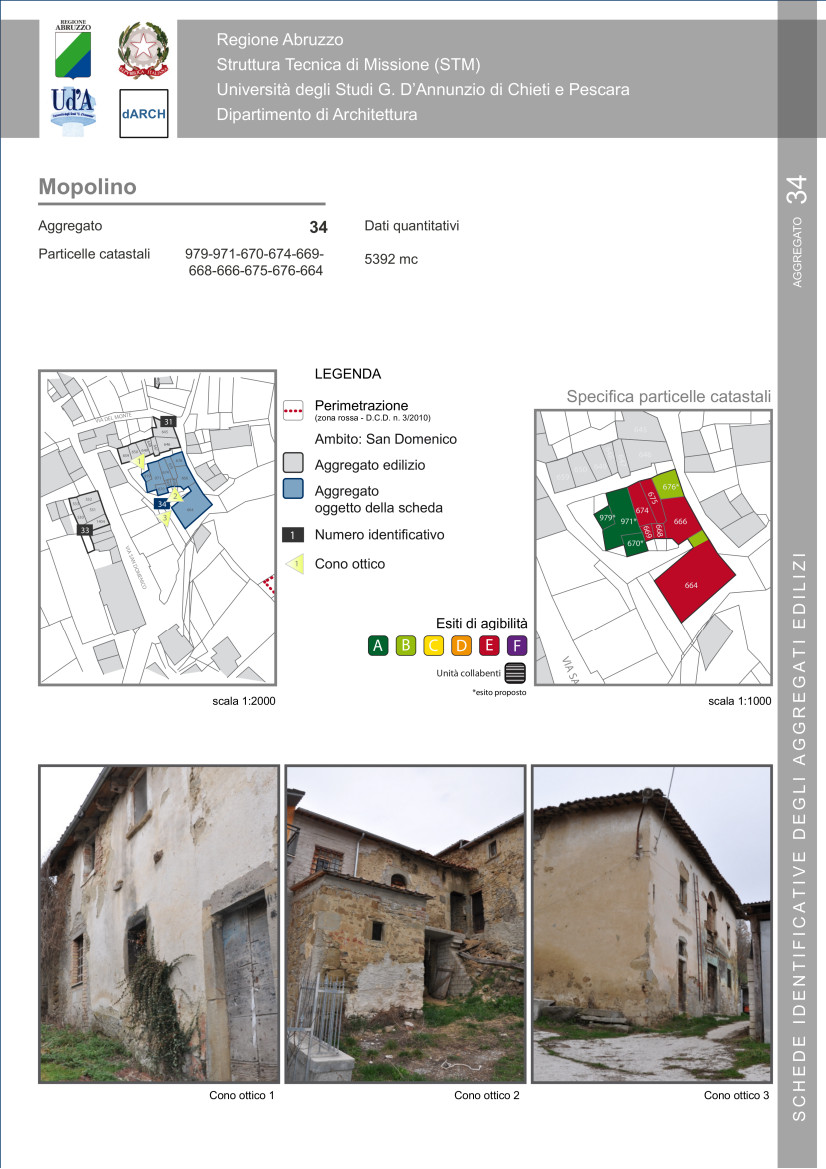Click the vertical "AGGREGATO" sidebar label
The width and height of the screenshot is (826, 1169).
(798, 252)
